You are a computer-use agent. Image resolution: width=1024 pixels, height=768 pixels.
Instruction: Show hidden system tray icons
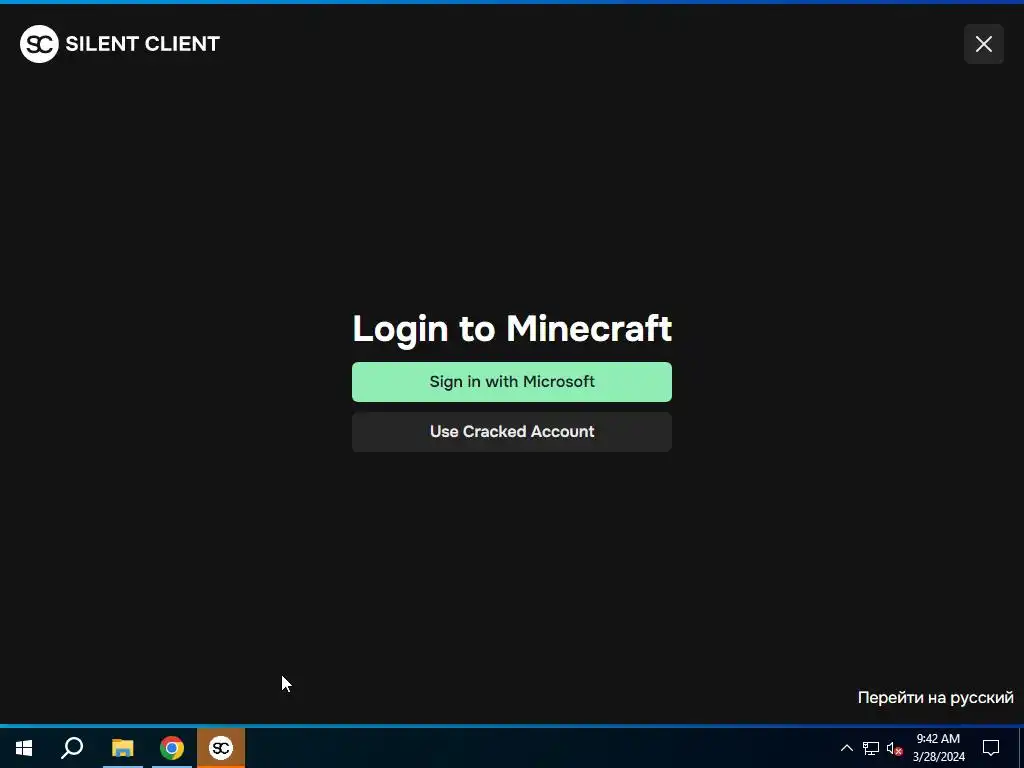[x=846, y=748]
